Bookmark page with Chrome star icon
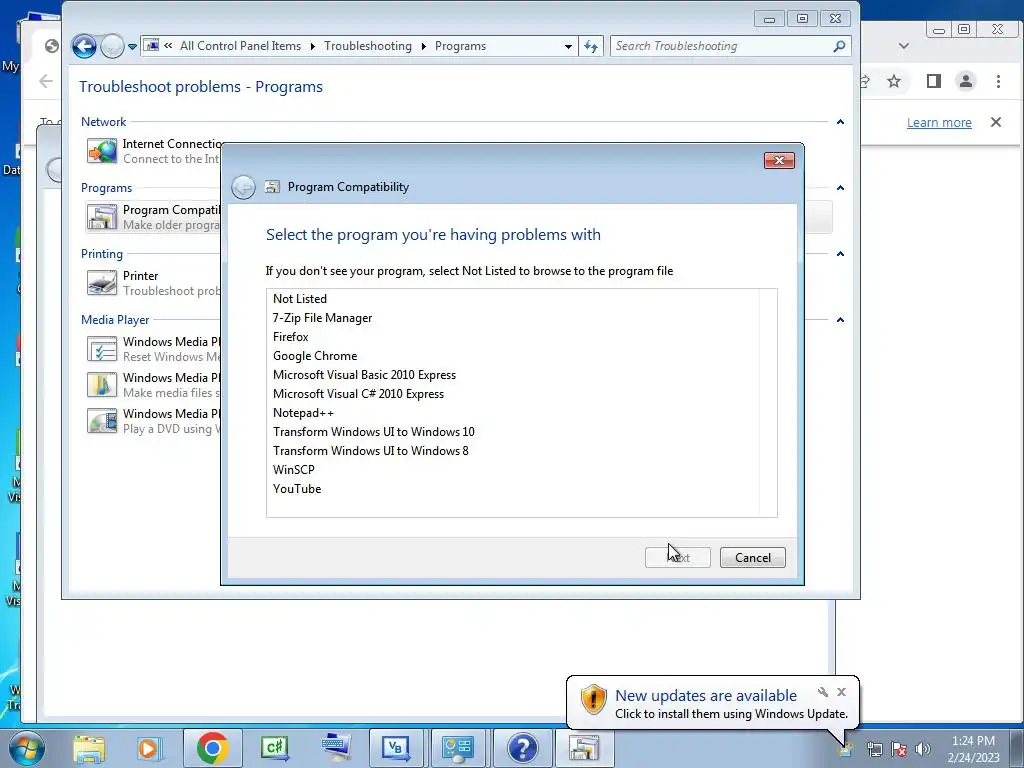Image resolution: width=1024 pixels, height=768 pixels. (x=894, y=81)
